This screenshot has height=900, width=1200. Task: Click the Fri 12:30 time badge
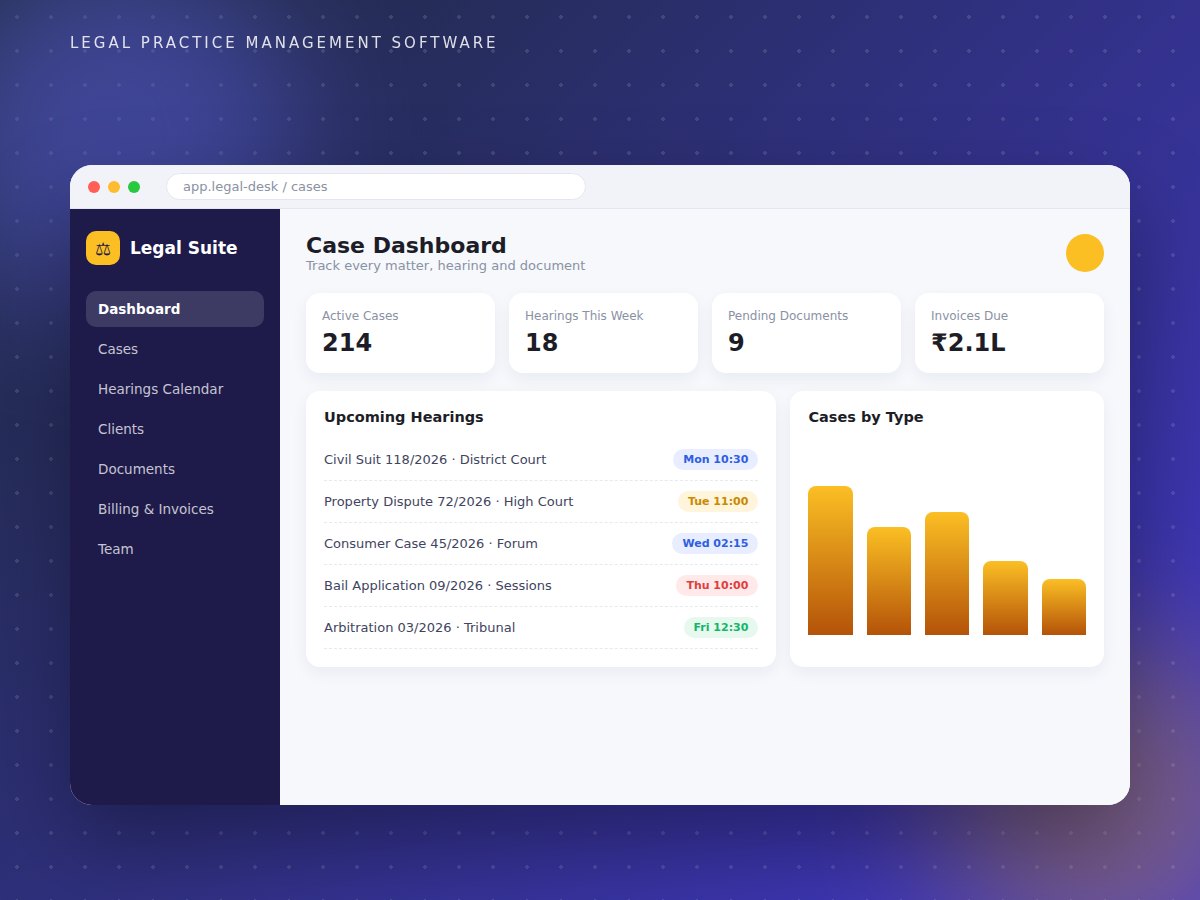[x=721, y=628]
